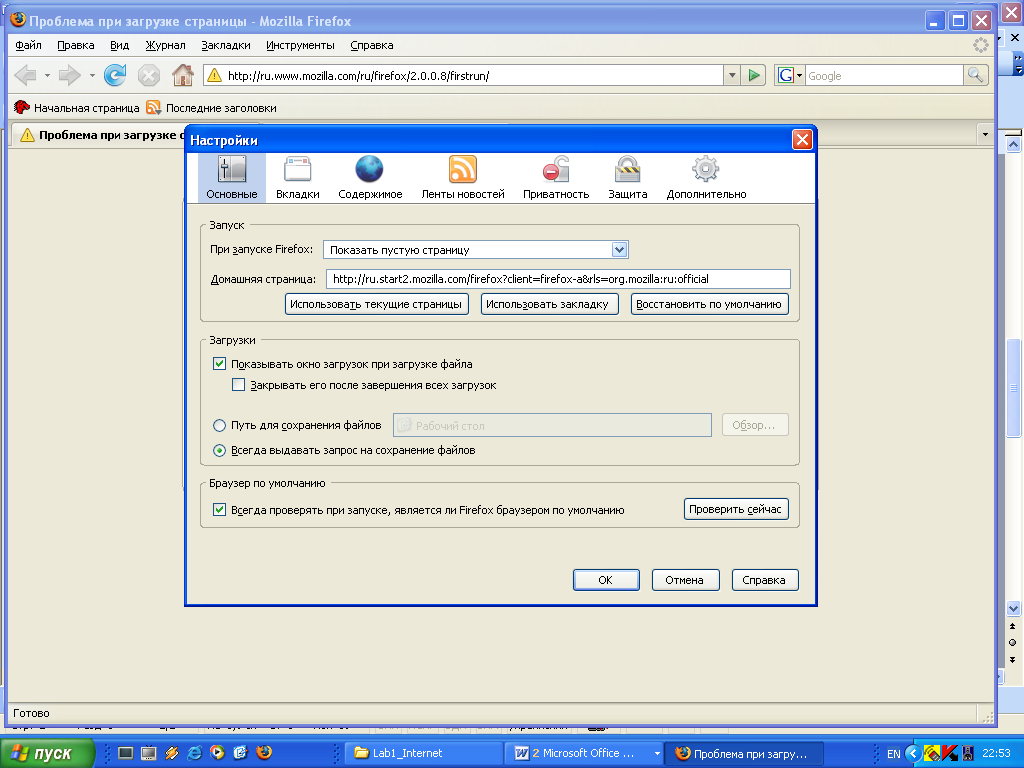Open the Ленты новостей settings panel

462,178
